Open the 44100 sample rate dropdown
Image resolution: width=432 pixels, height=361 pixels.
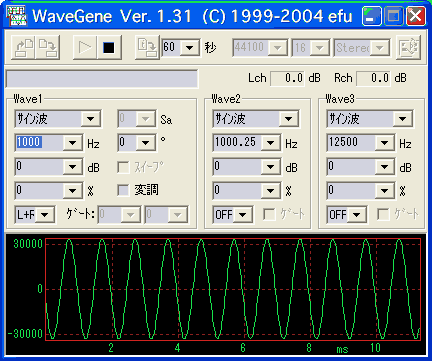coord(277,48)
